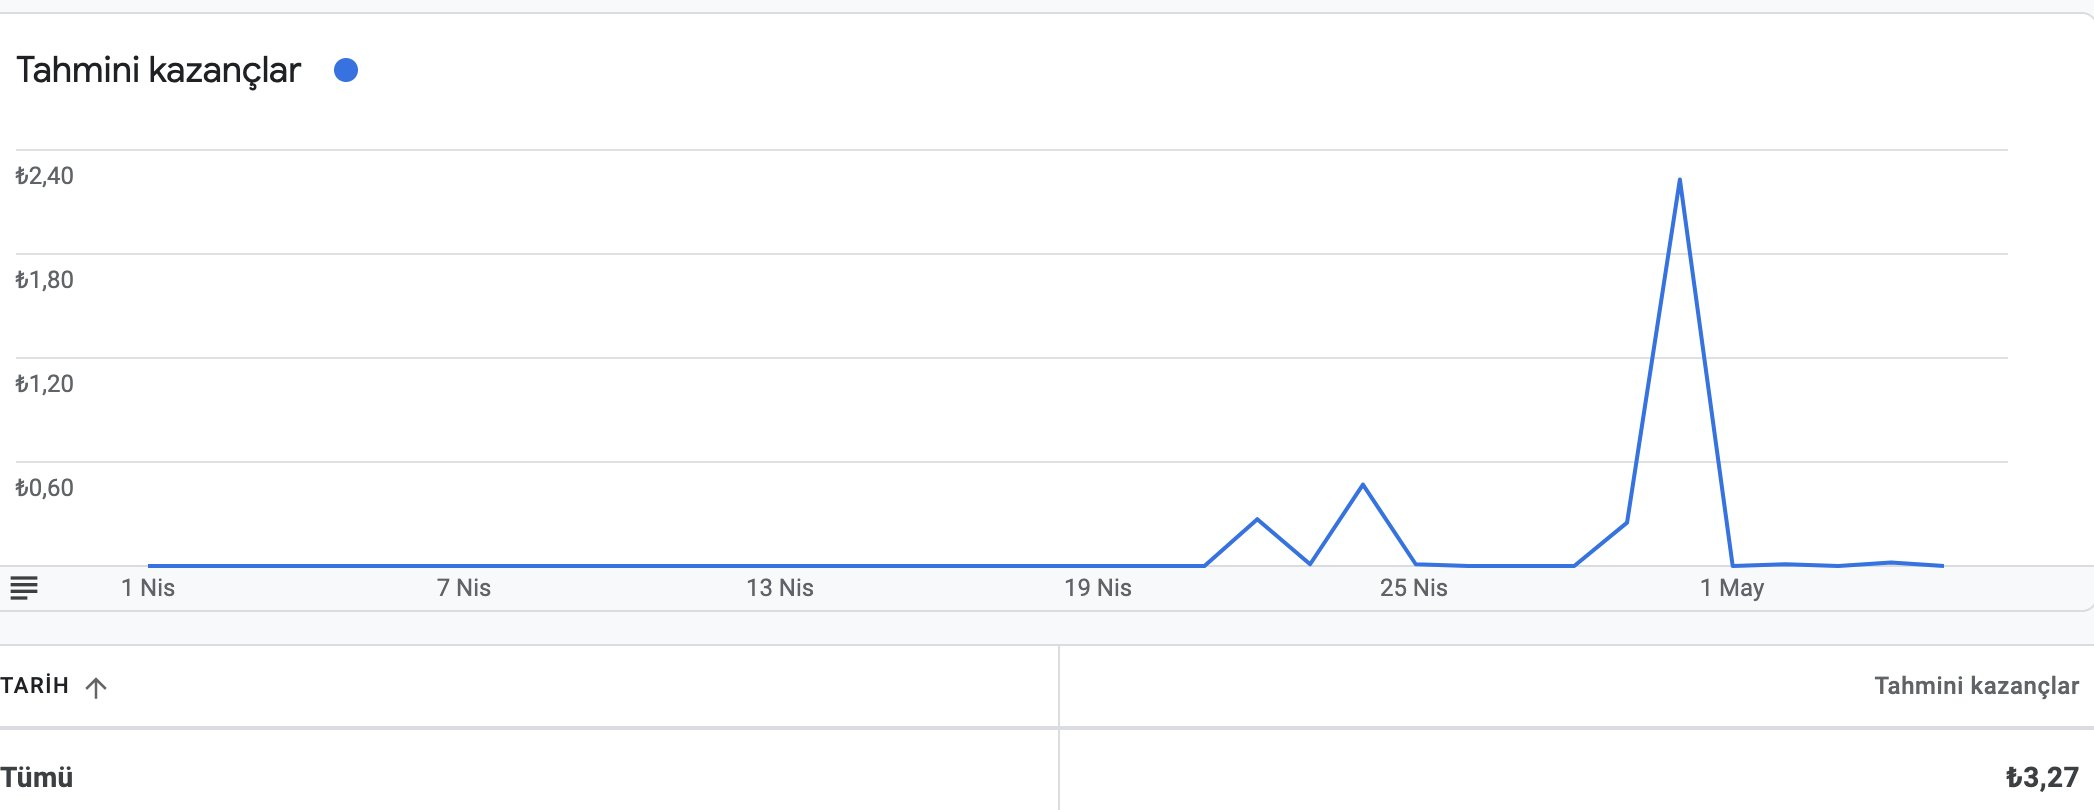Click the ₺2,40 axis label
2094x810 pixels.
click(44, 176)
